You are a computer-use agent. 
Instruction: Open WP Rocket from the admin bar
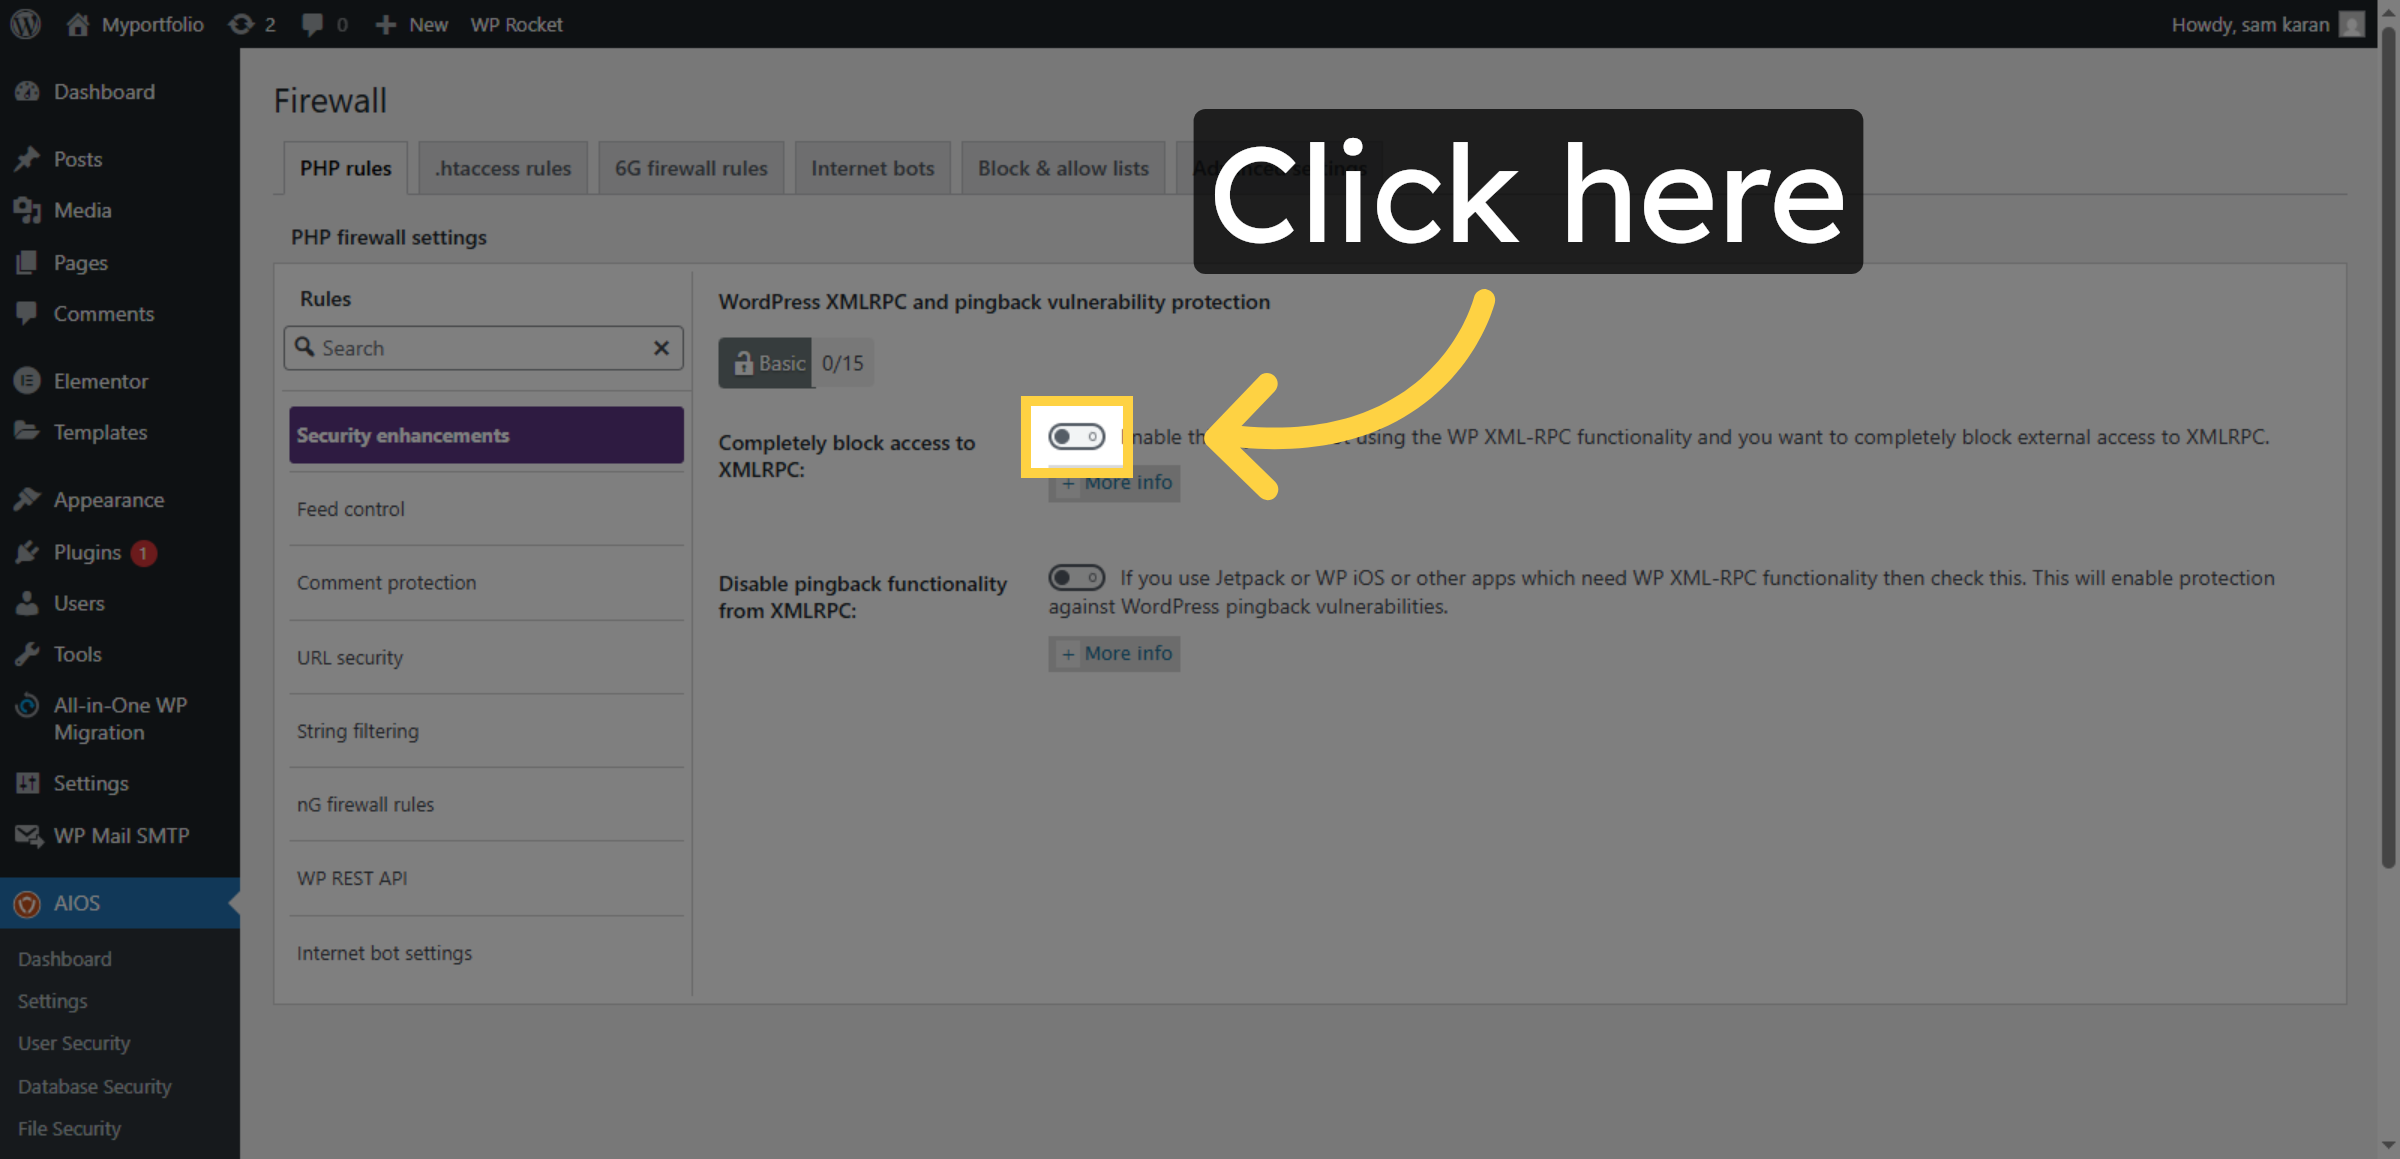click(516, 24)
